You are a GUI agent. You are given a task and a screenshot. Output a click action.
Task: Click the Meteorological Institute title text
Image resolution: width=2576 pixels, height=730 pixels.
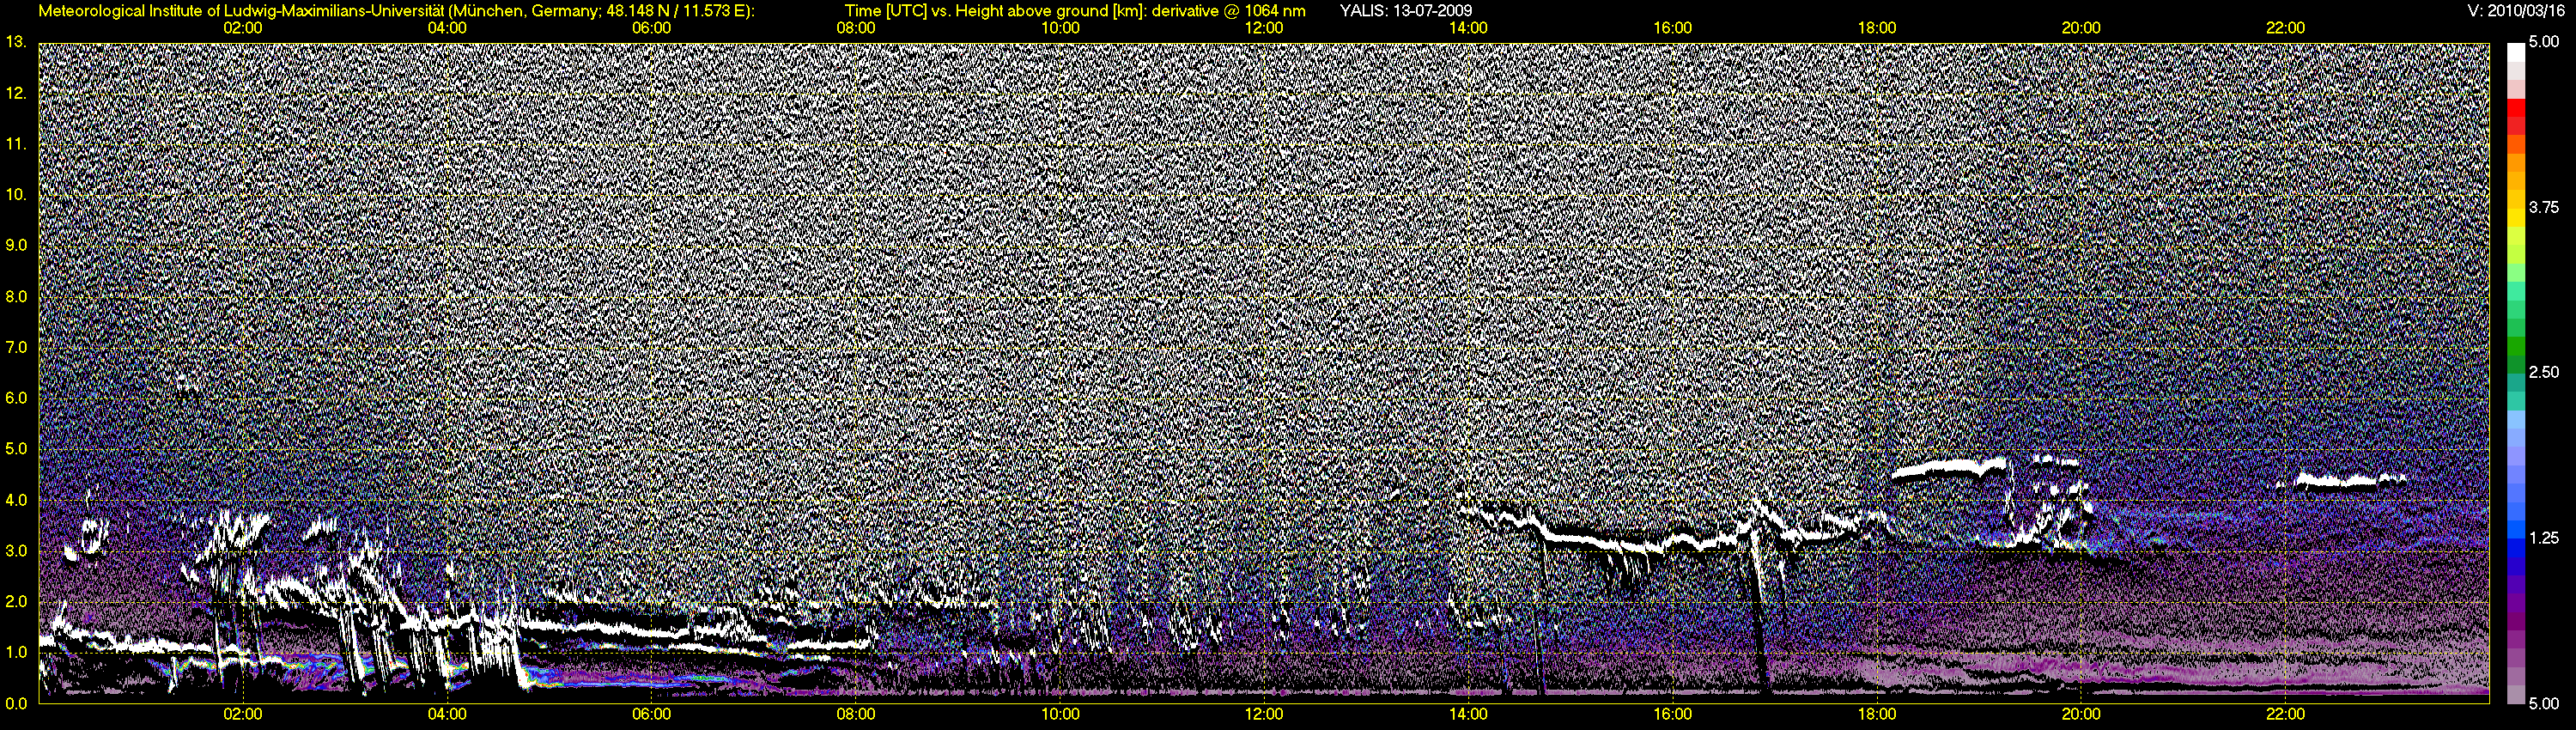[x=397, y=11]
